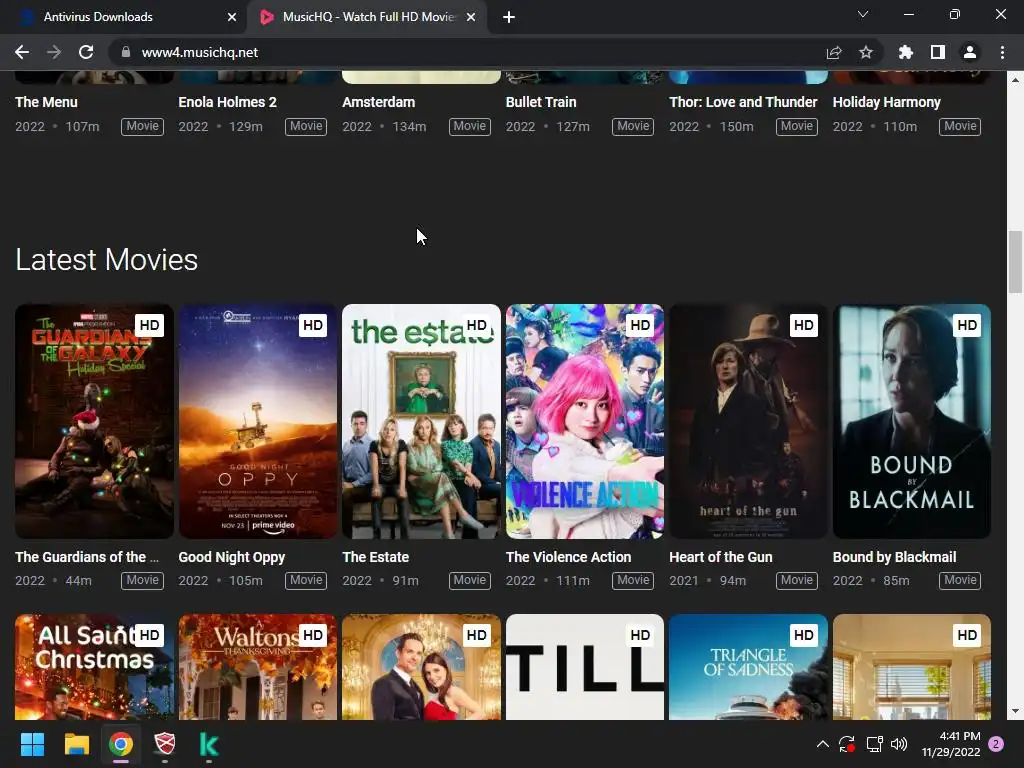Show hidden system tray icons
The width and height of the screenshot is (1024, 768).
(x=823, y=744)
